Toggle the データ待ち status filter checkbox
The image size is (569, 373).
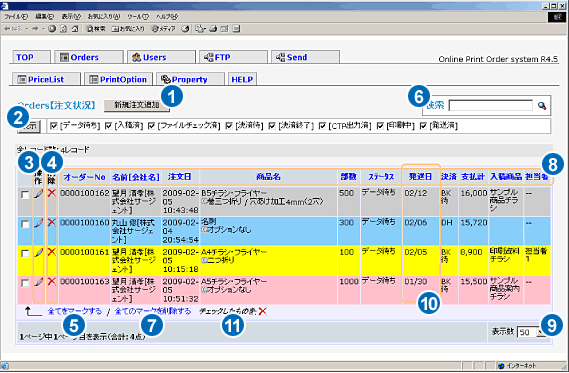tap(54, 126)
